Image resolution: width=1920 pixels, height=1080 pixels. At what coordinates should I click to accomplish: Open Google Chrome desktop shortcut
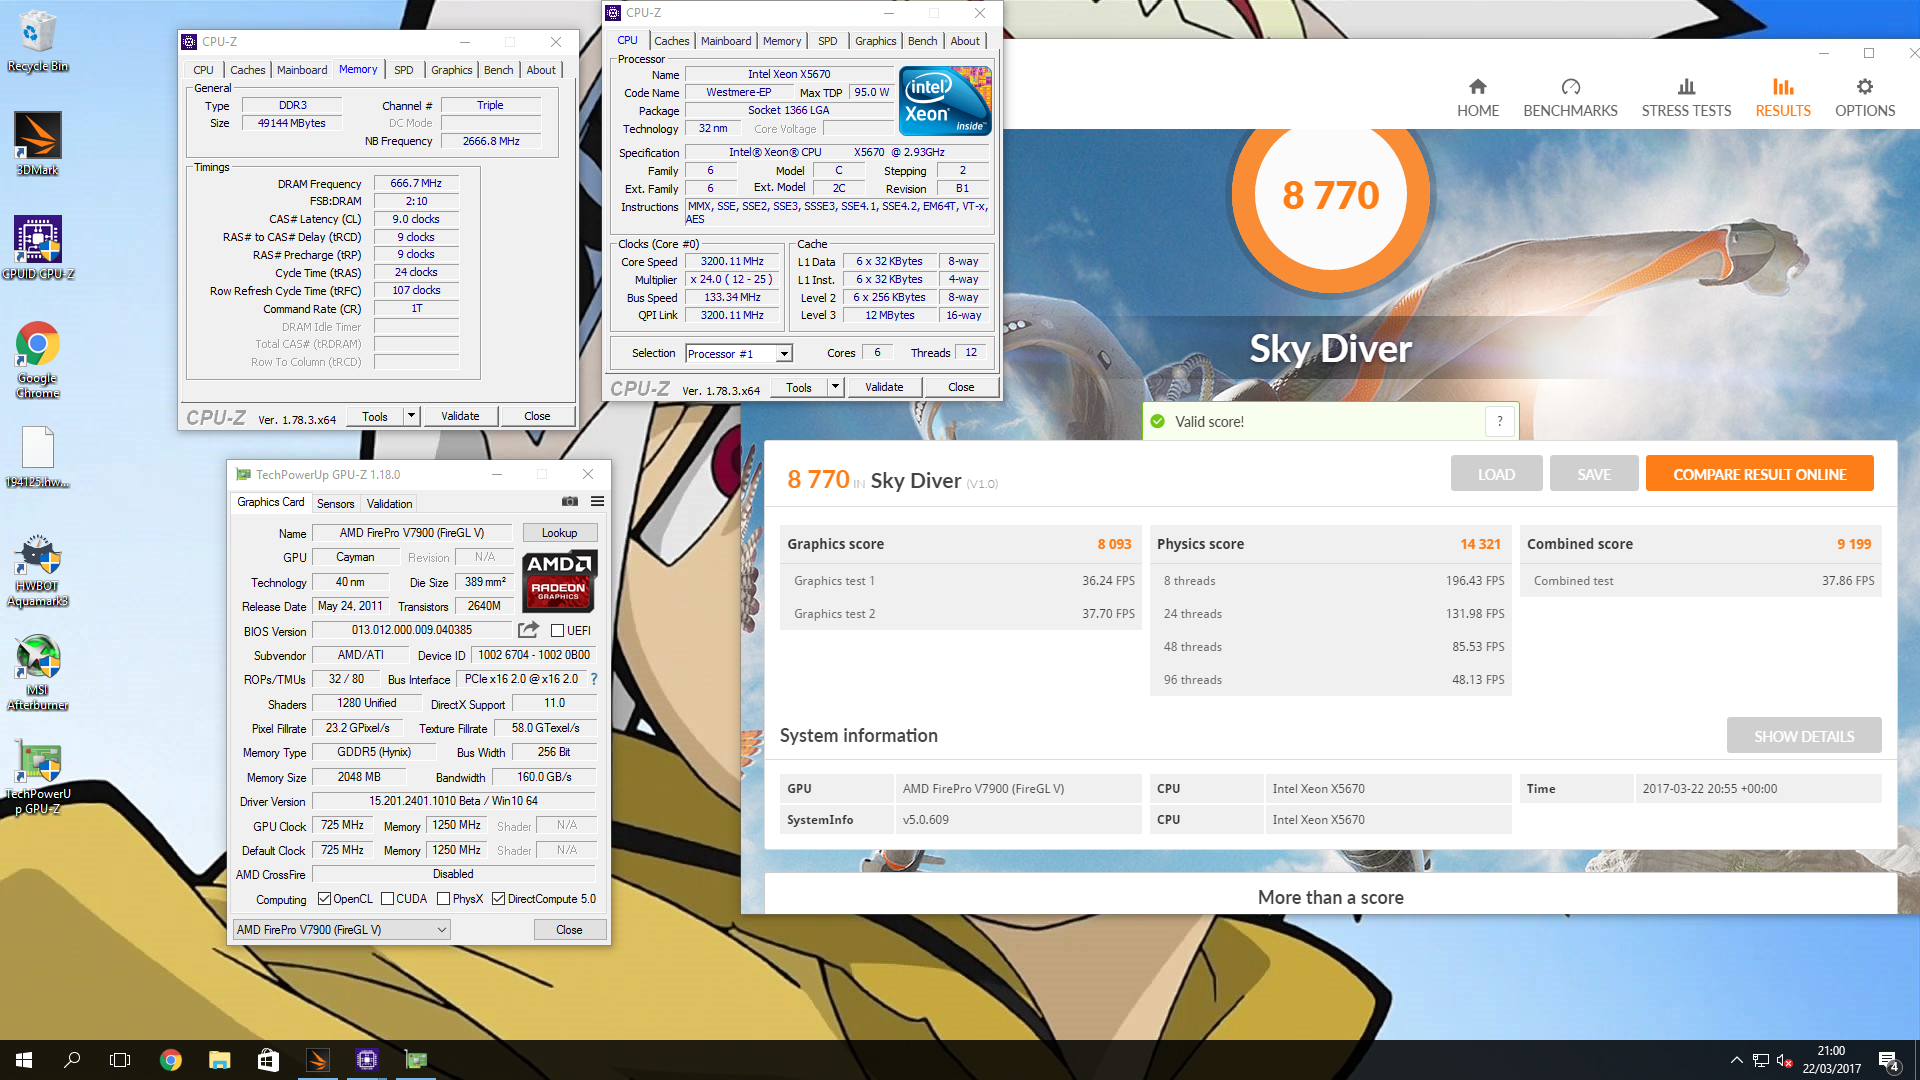coord(37,359)
